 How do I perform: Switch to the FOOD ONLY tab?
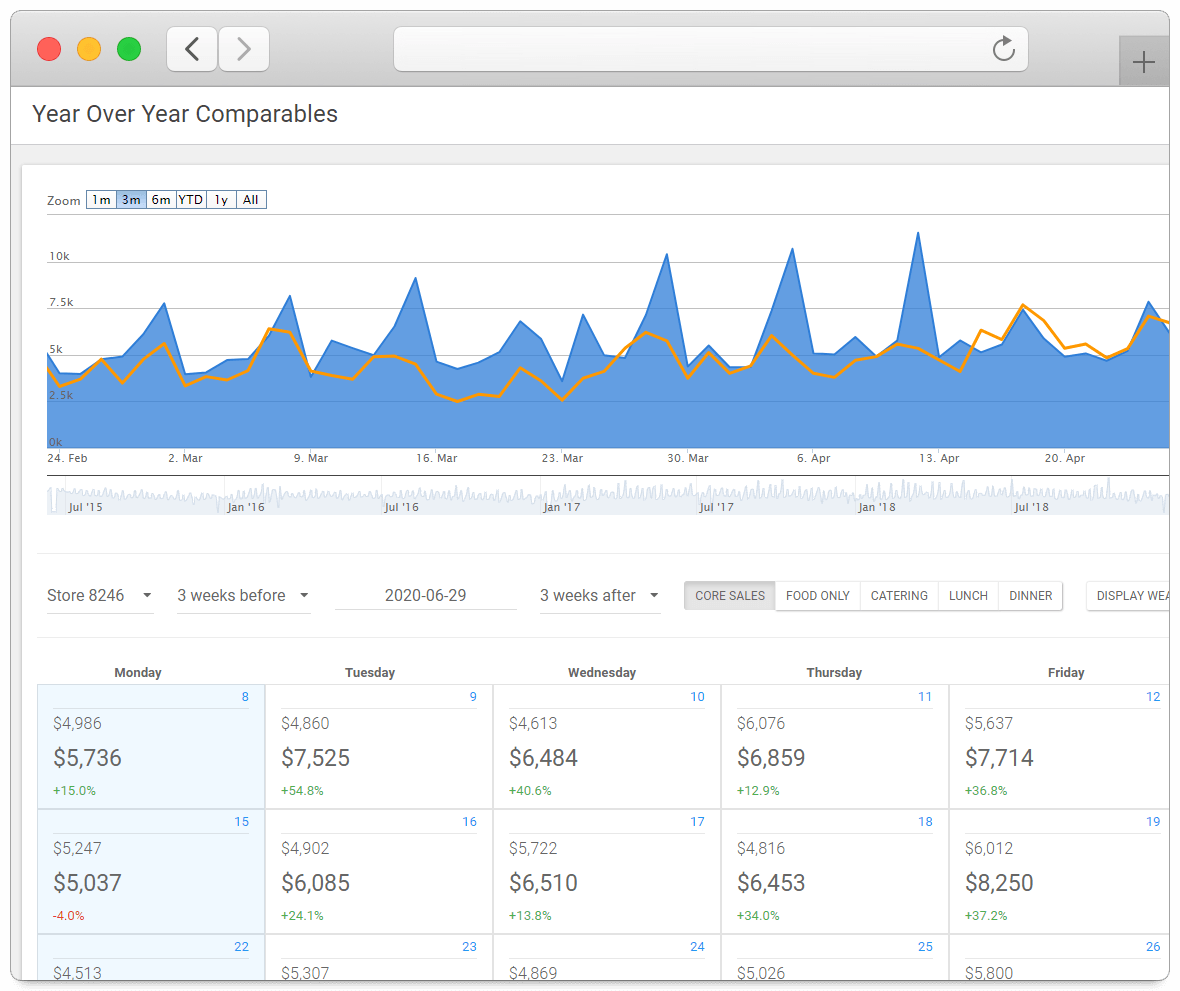click(x=817, y=595)
